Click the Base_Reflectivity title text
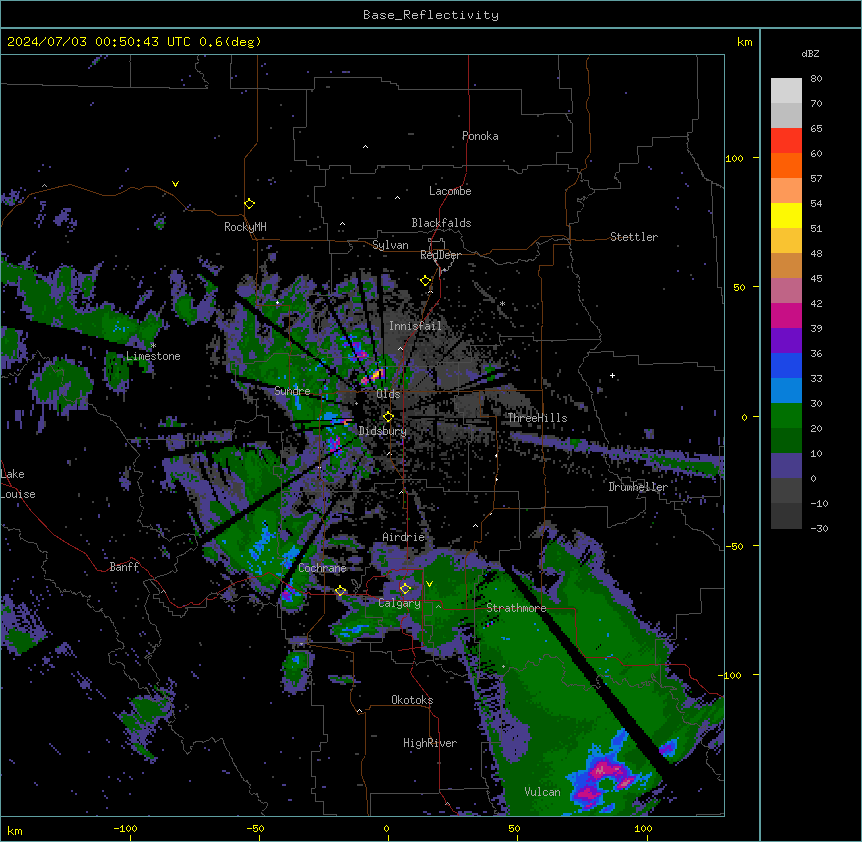This screenshot has width=862, height=842. click(431, 15)
